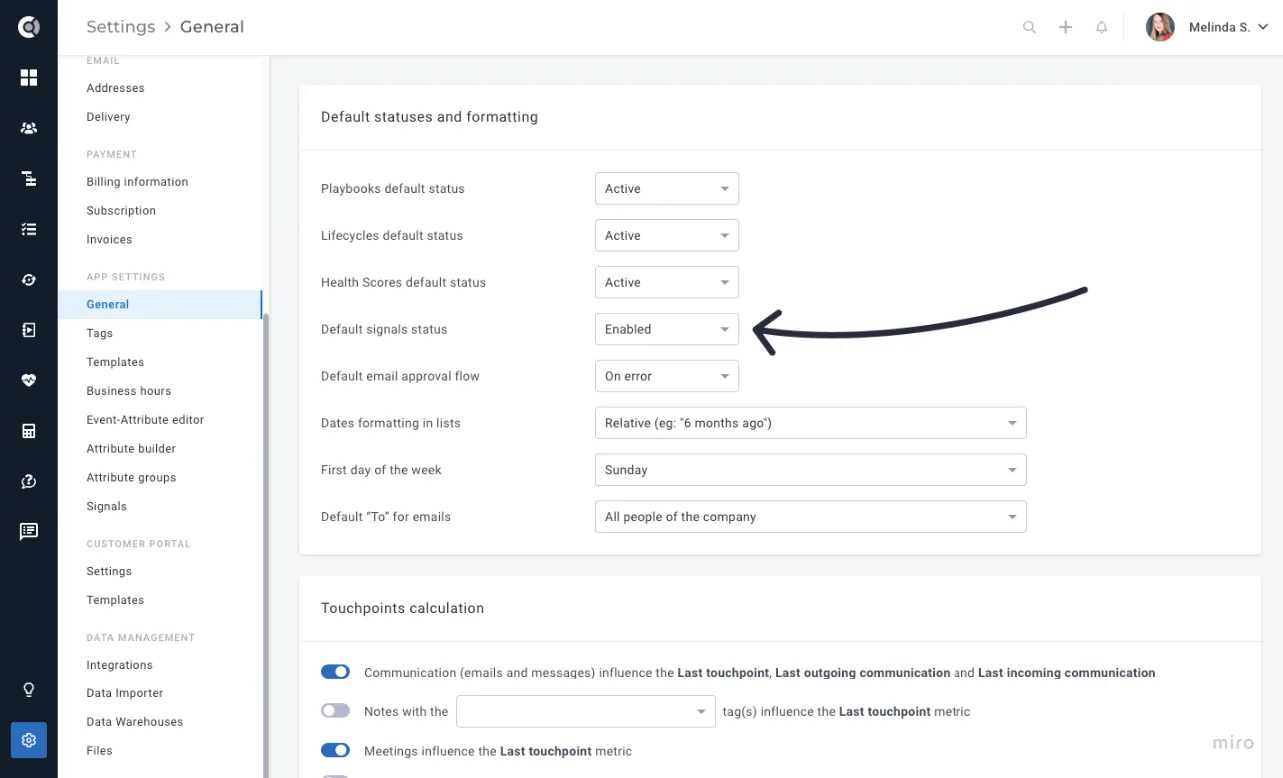Open the dashboard grid icon in sidebar
This screenshot has height=778, width=1283.
tap(29, 78)
